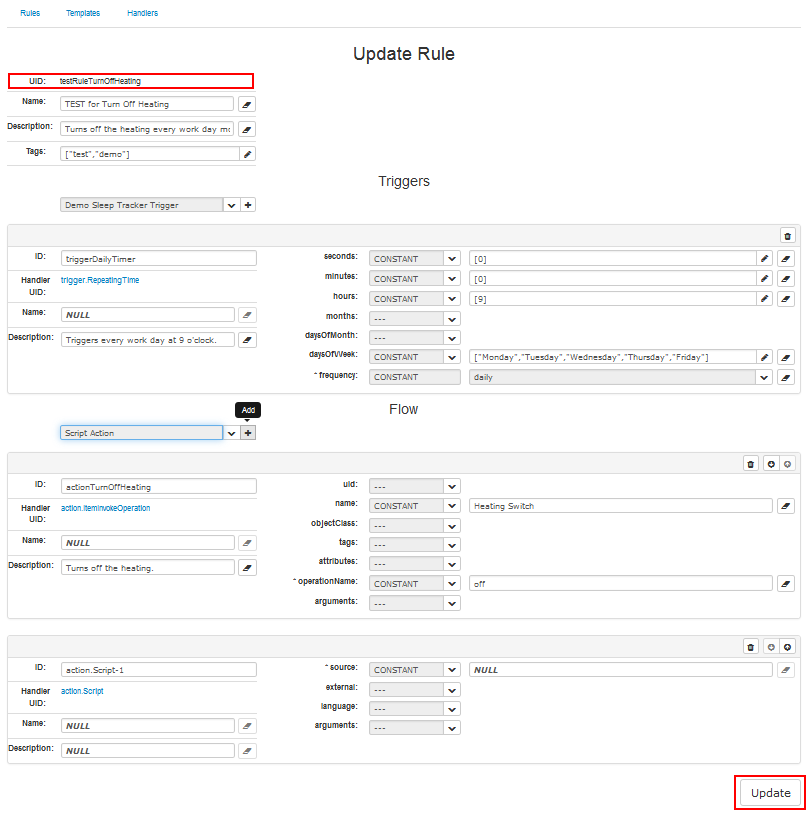Open the Templates tab

pos(83,13)
